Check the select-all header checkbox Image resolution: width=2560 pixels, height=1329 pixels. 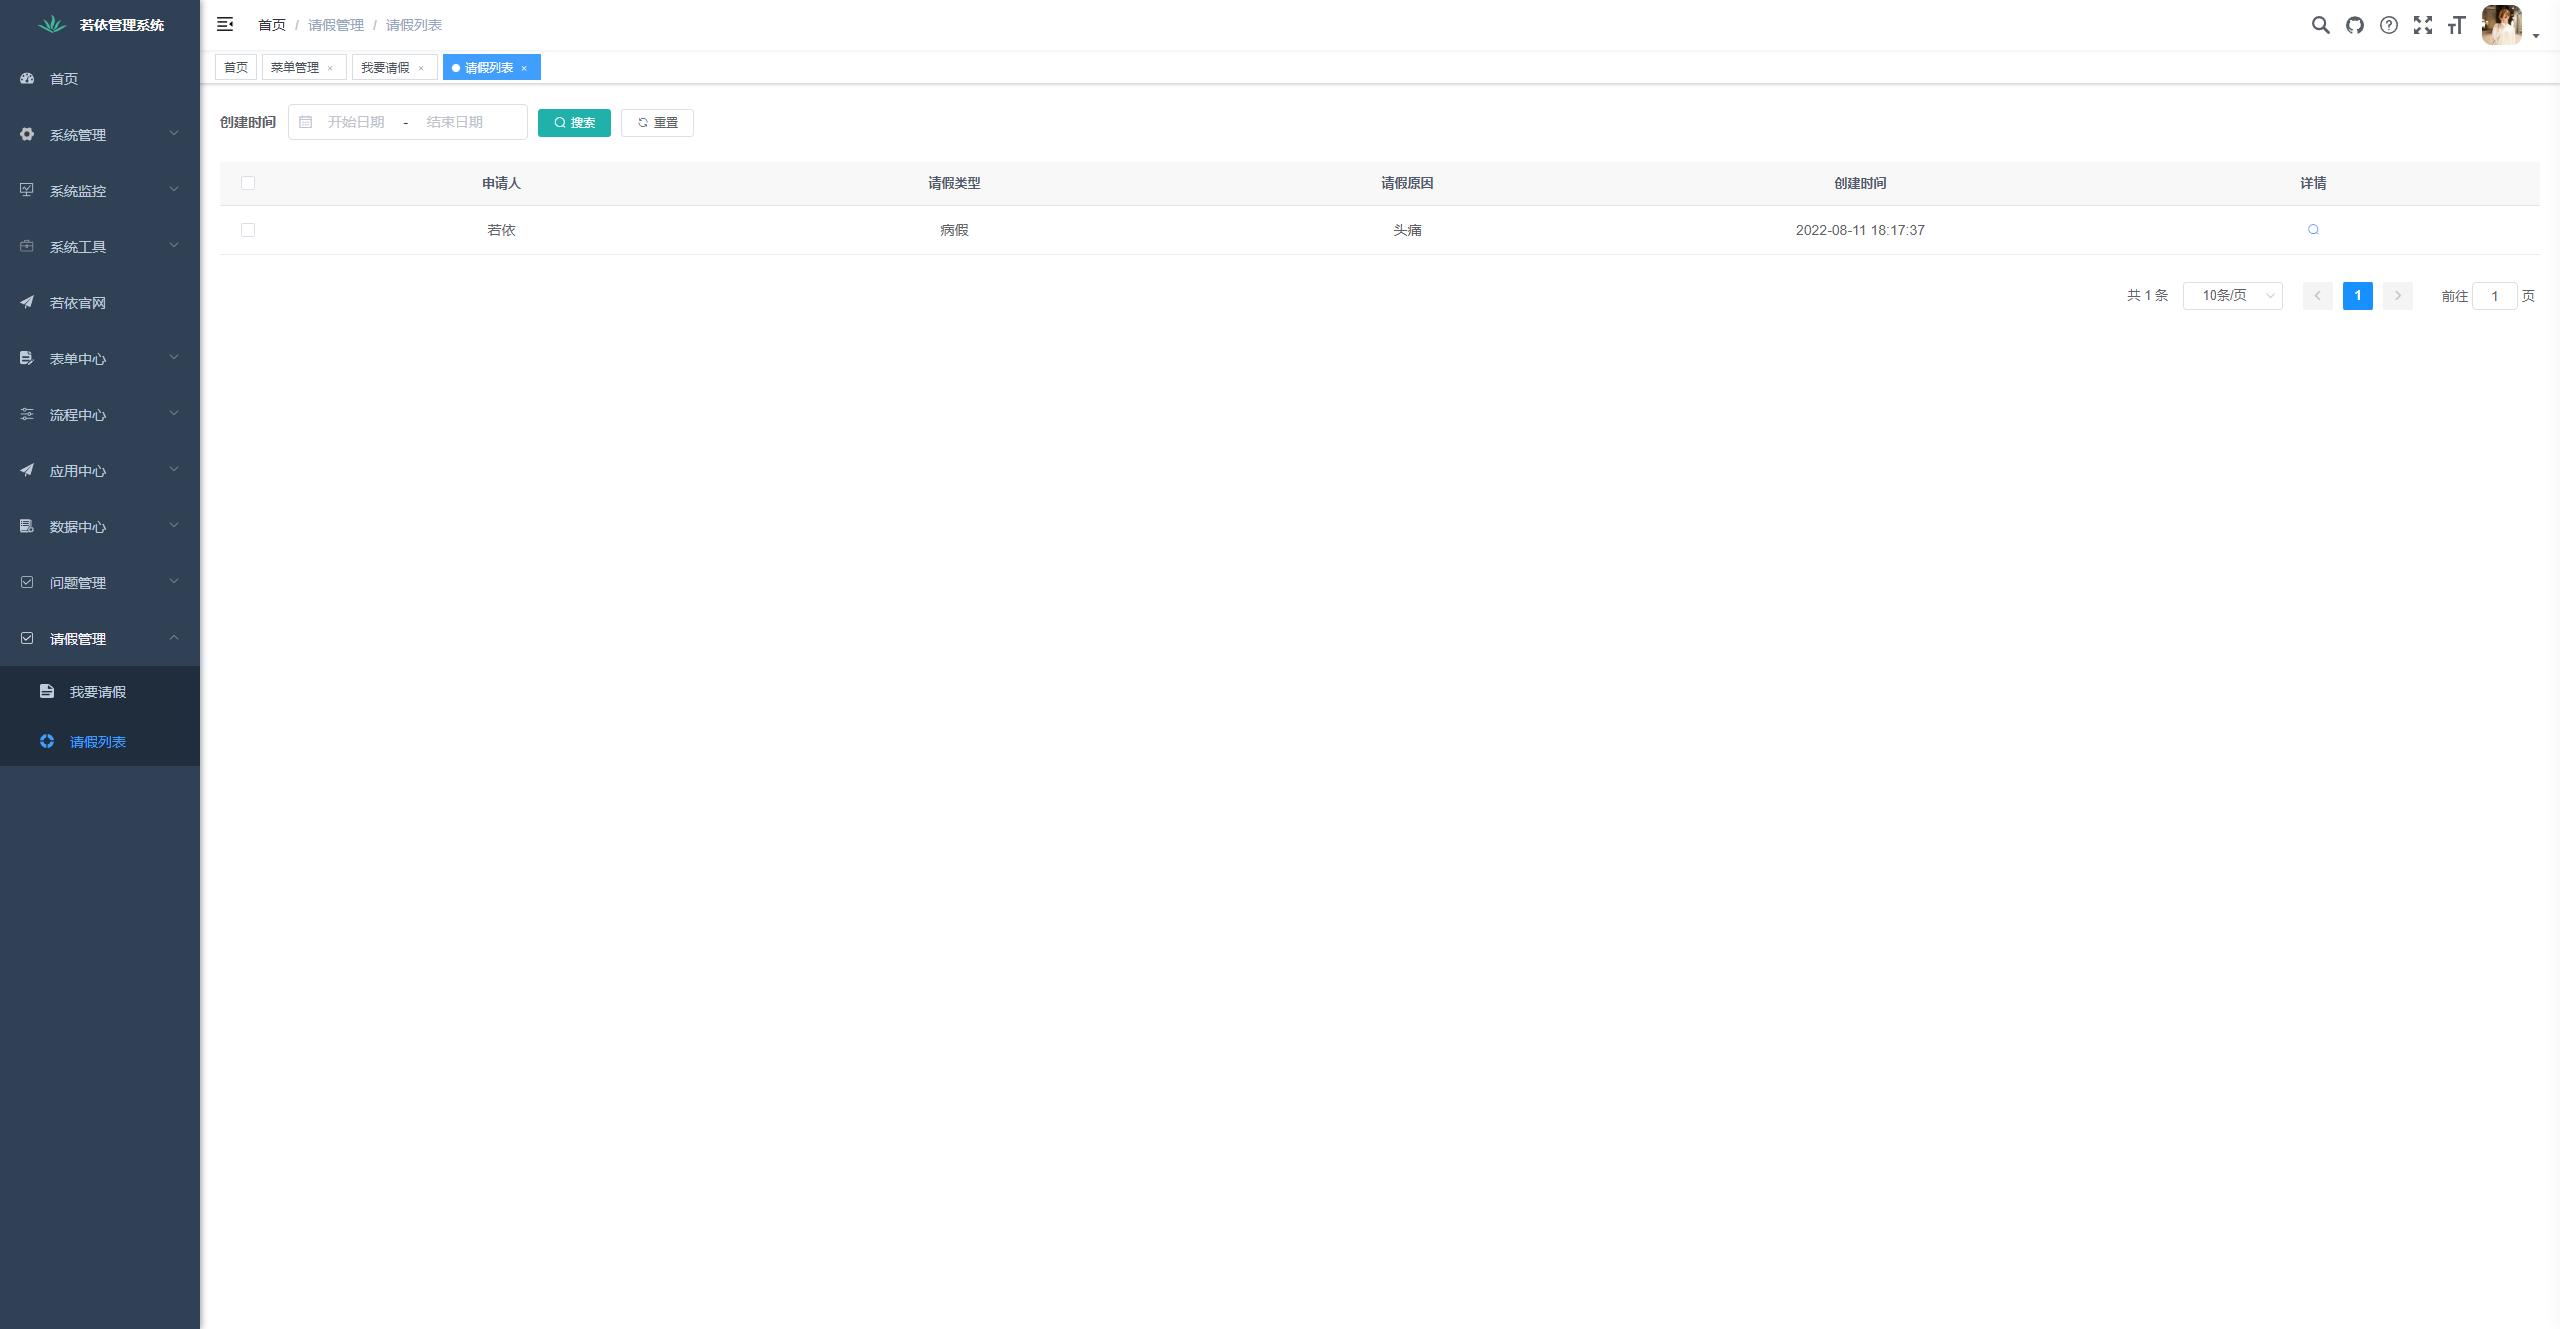point(248,183)
